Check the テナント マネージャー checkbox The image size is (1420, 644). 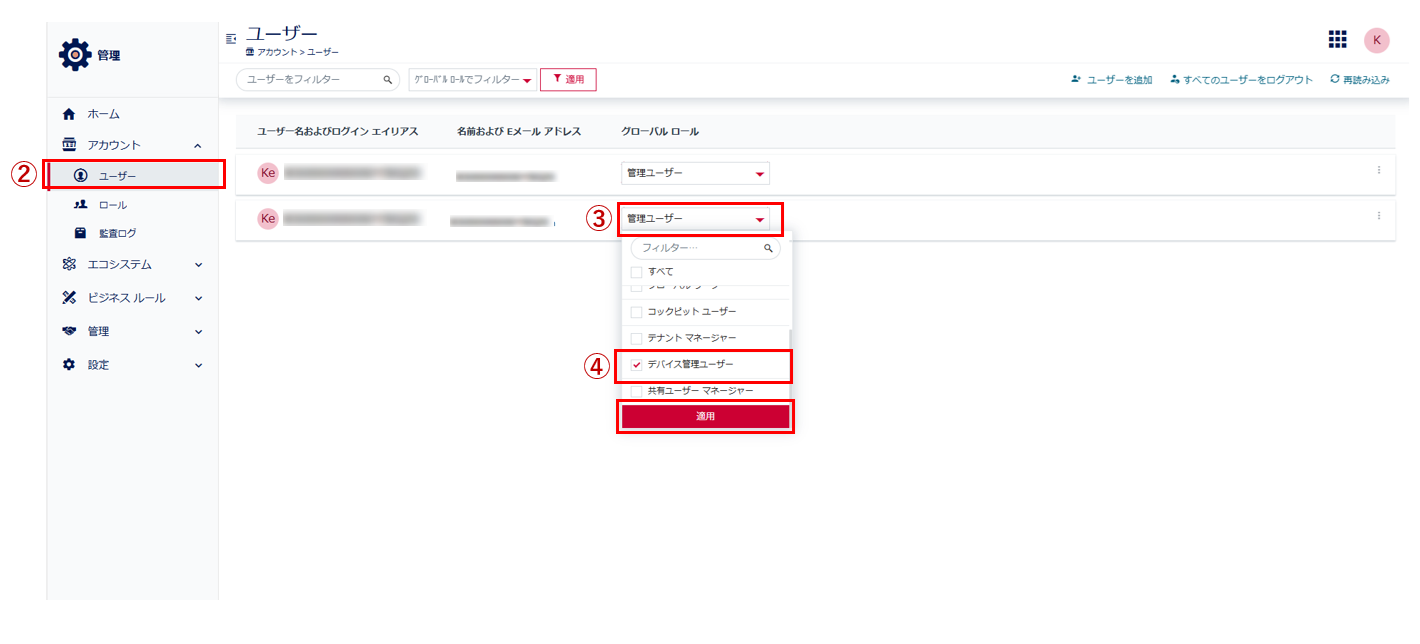tap(636, 339)
